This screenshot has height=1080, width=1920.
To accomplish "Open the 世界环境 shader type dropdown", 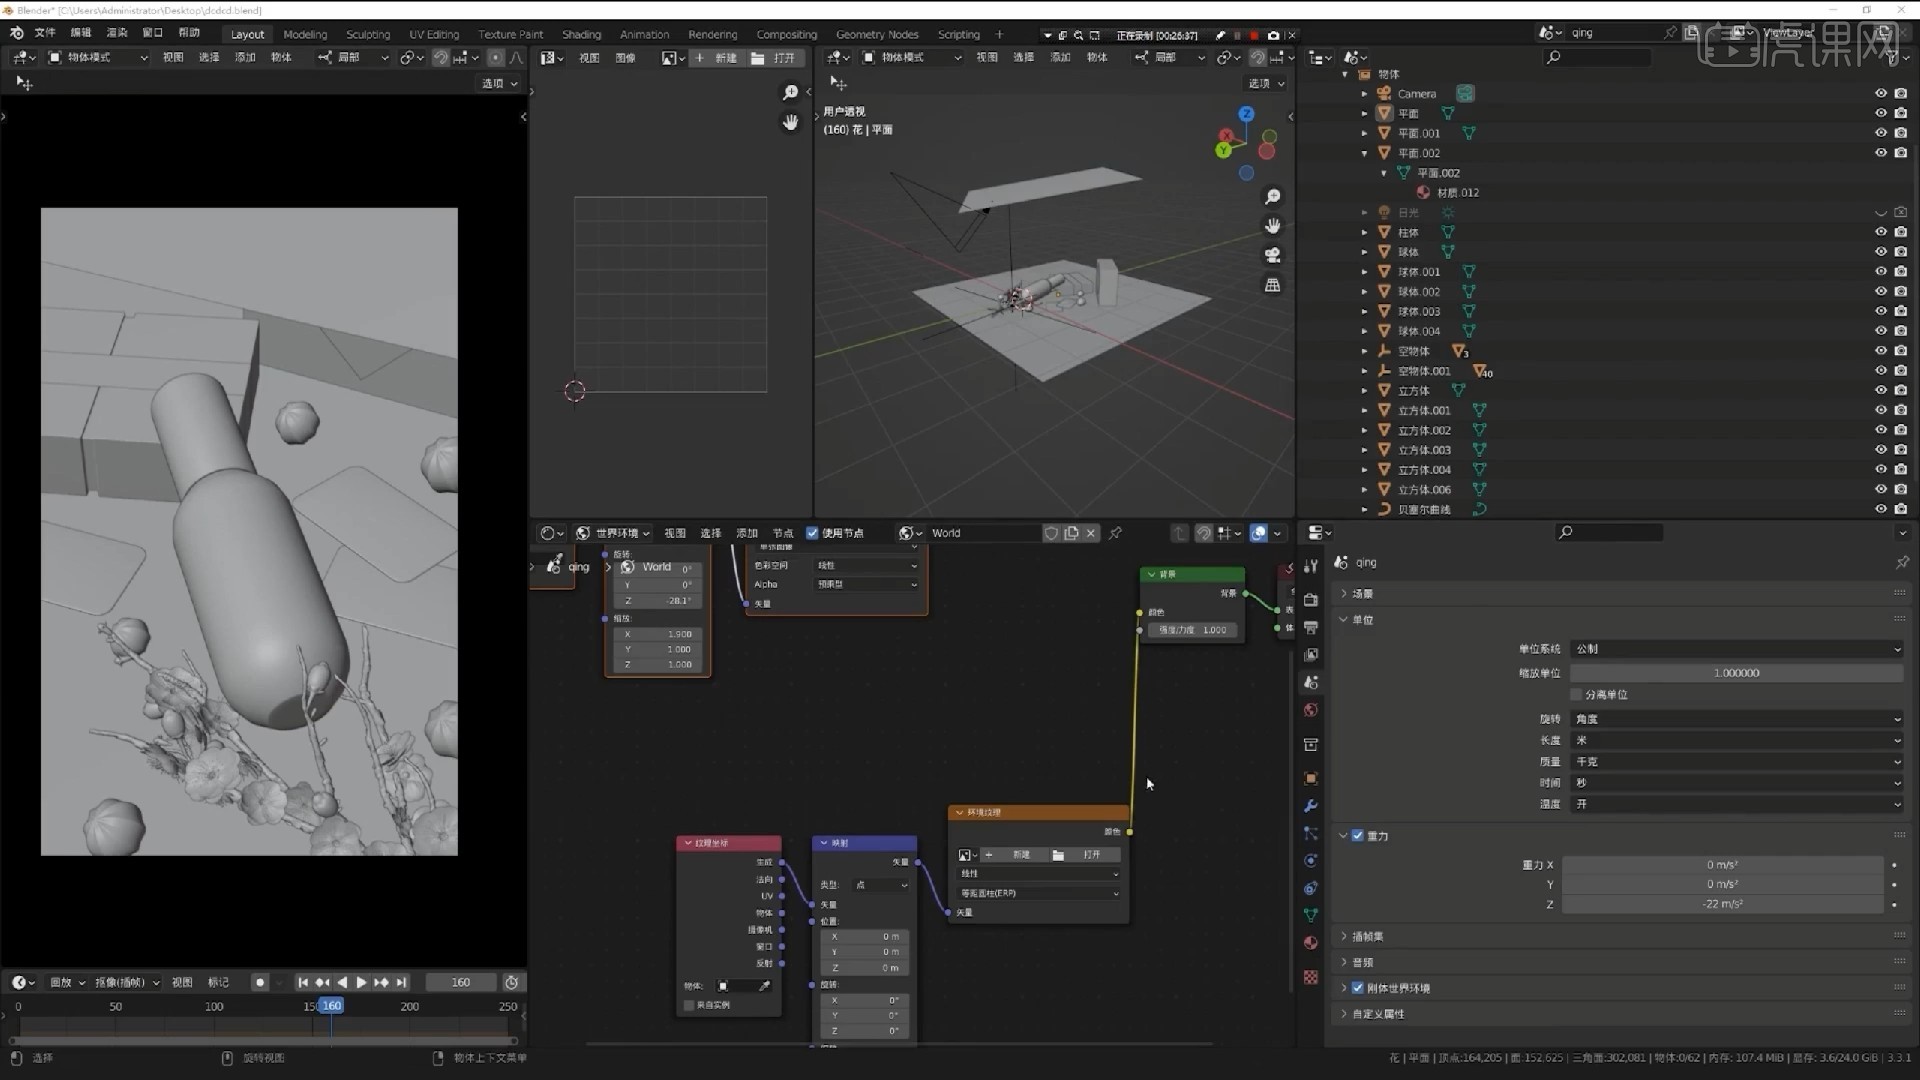I will click(612, 533).
